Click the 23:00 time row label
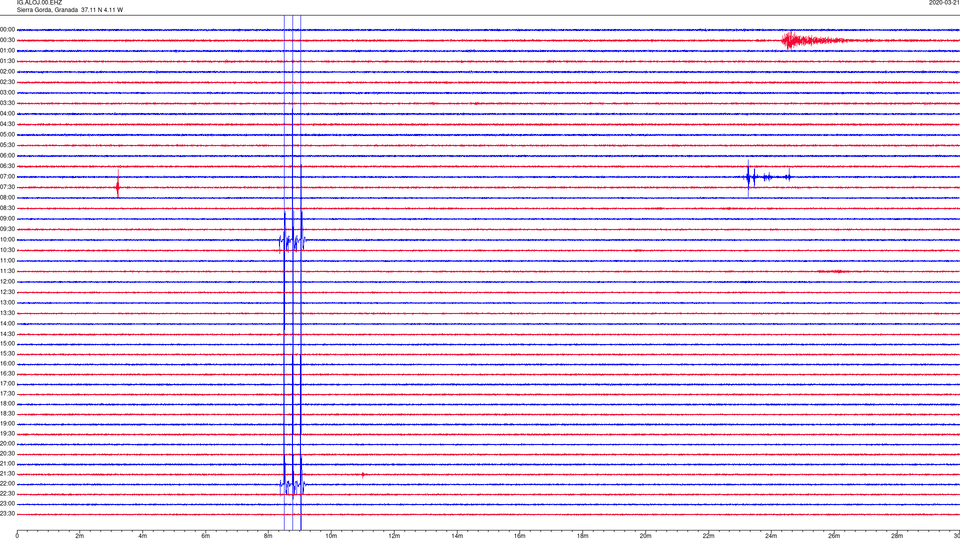The width and height of the screenshot is (960, 540). [7, 504]
